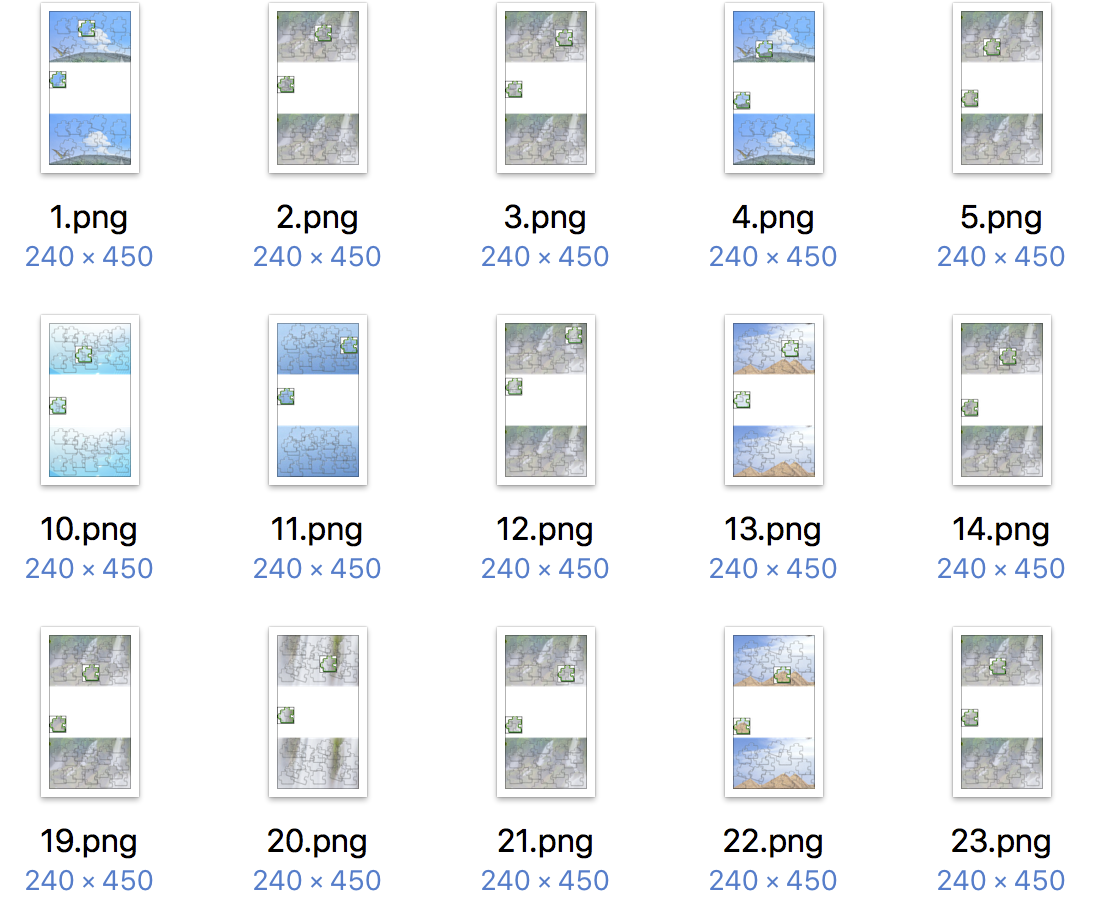1104x914 pixels.
Task: Click the 240 × 450 dimensions under 13.png
Action: pyautogui.click(x=773, y=569)
